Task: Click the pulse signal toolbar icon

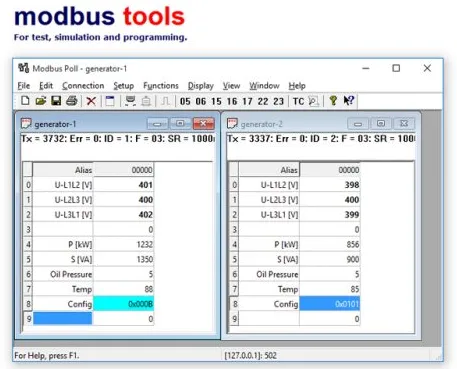Action: (x=165, y=101)
